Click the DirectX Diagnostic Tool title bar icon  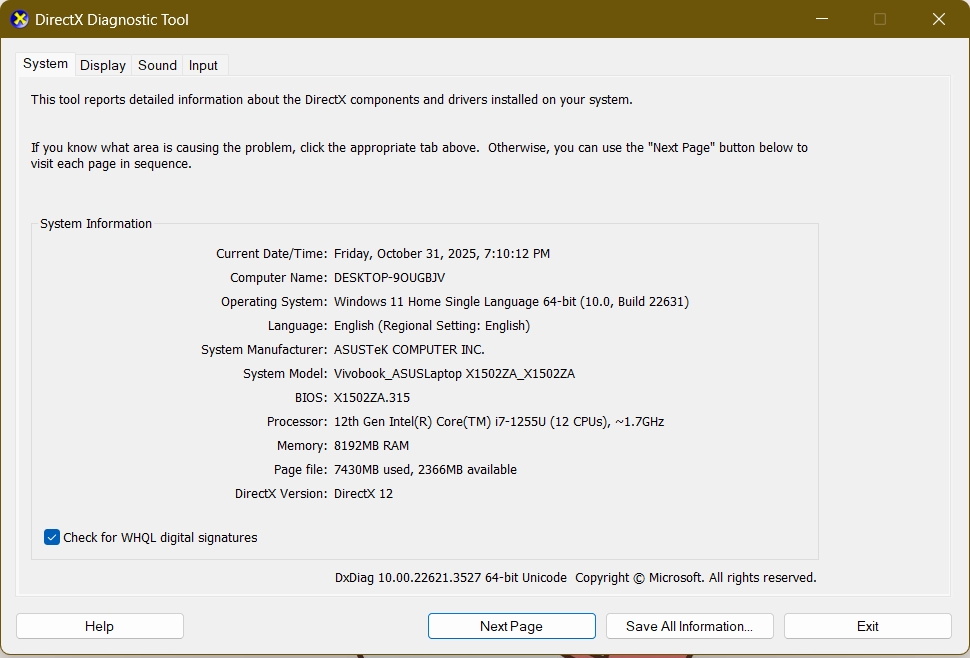pos(19,19)
